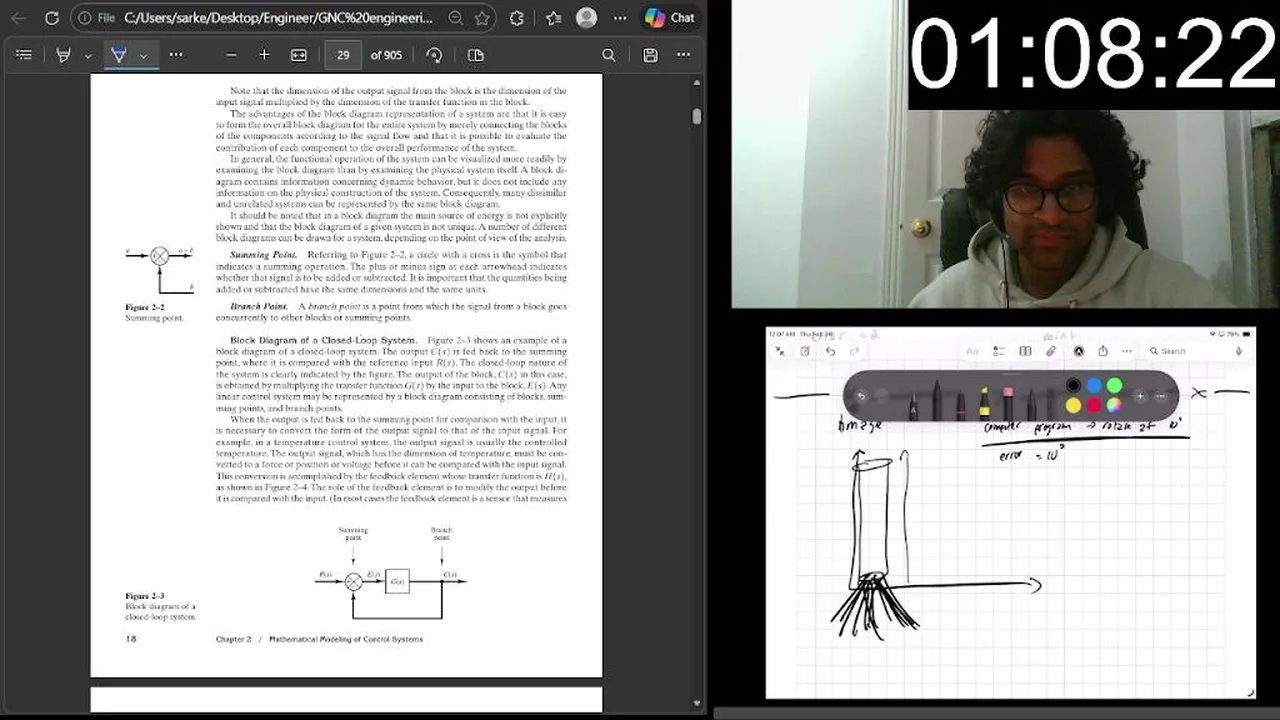
Task: Open the favorites list
Action: point(553,18)
